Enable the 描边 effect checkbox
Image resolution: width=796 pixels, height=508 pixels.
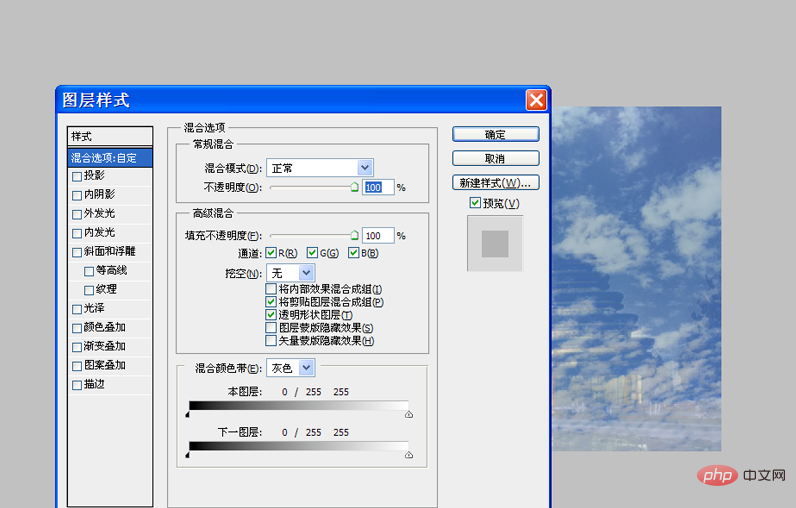(77, 385)
